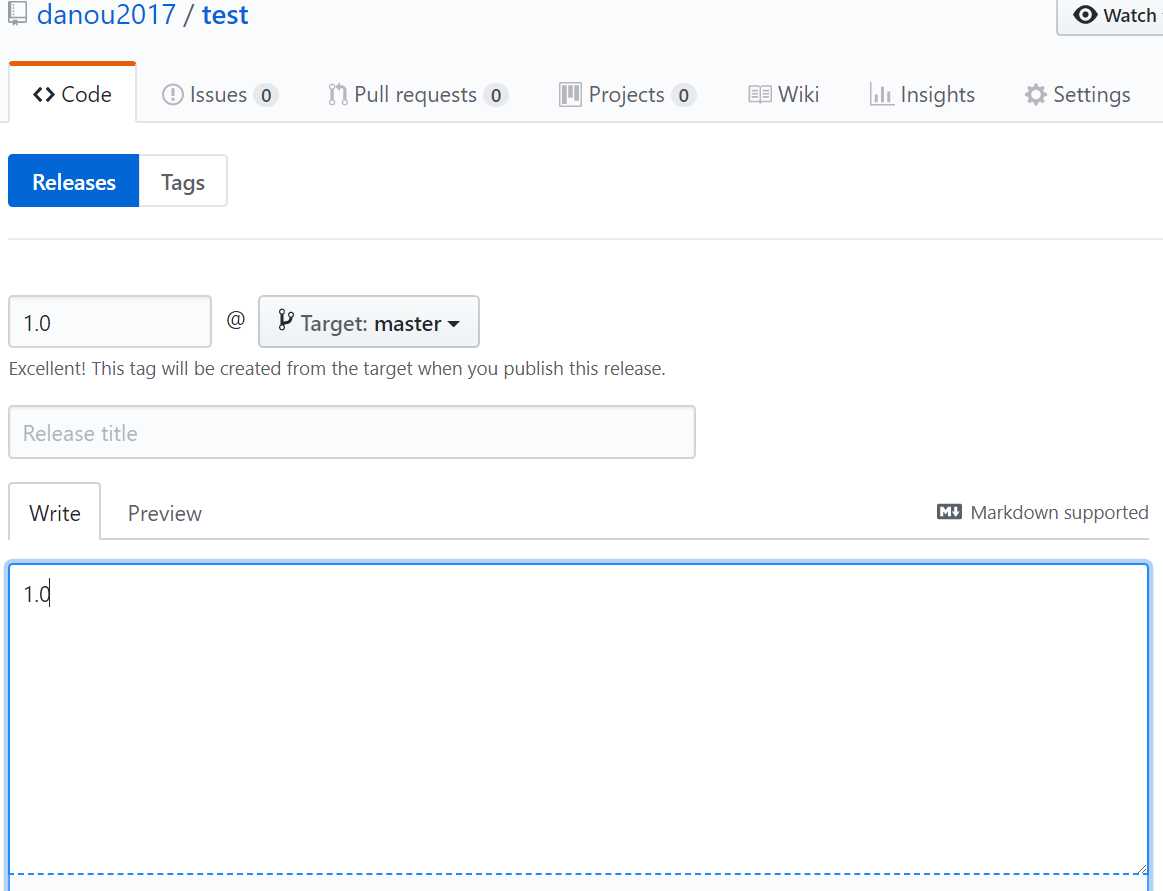This screenshot has width=1163, height=891.
Task: Focus the Release title input field
Action: (352, 432)
